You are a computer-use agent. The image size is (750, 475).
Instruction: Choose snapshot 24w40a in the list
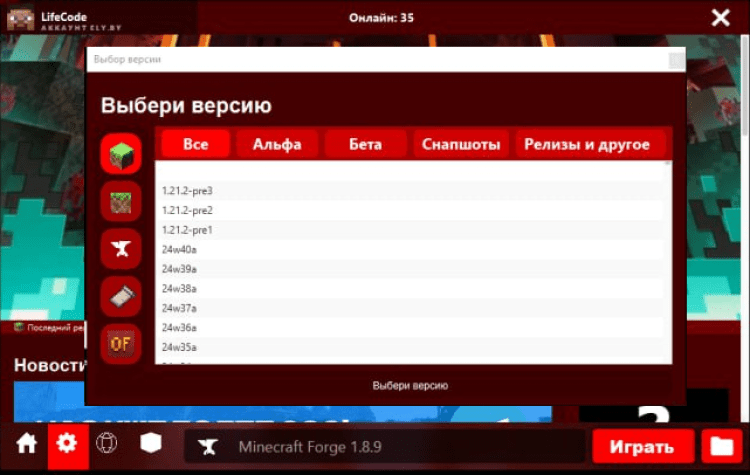point(179,249)
